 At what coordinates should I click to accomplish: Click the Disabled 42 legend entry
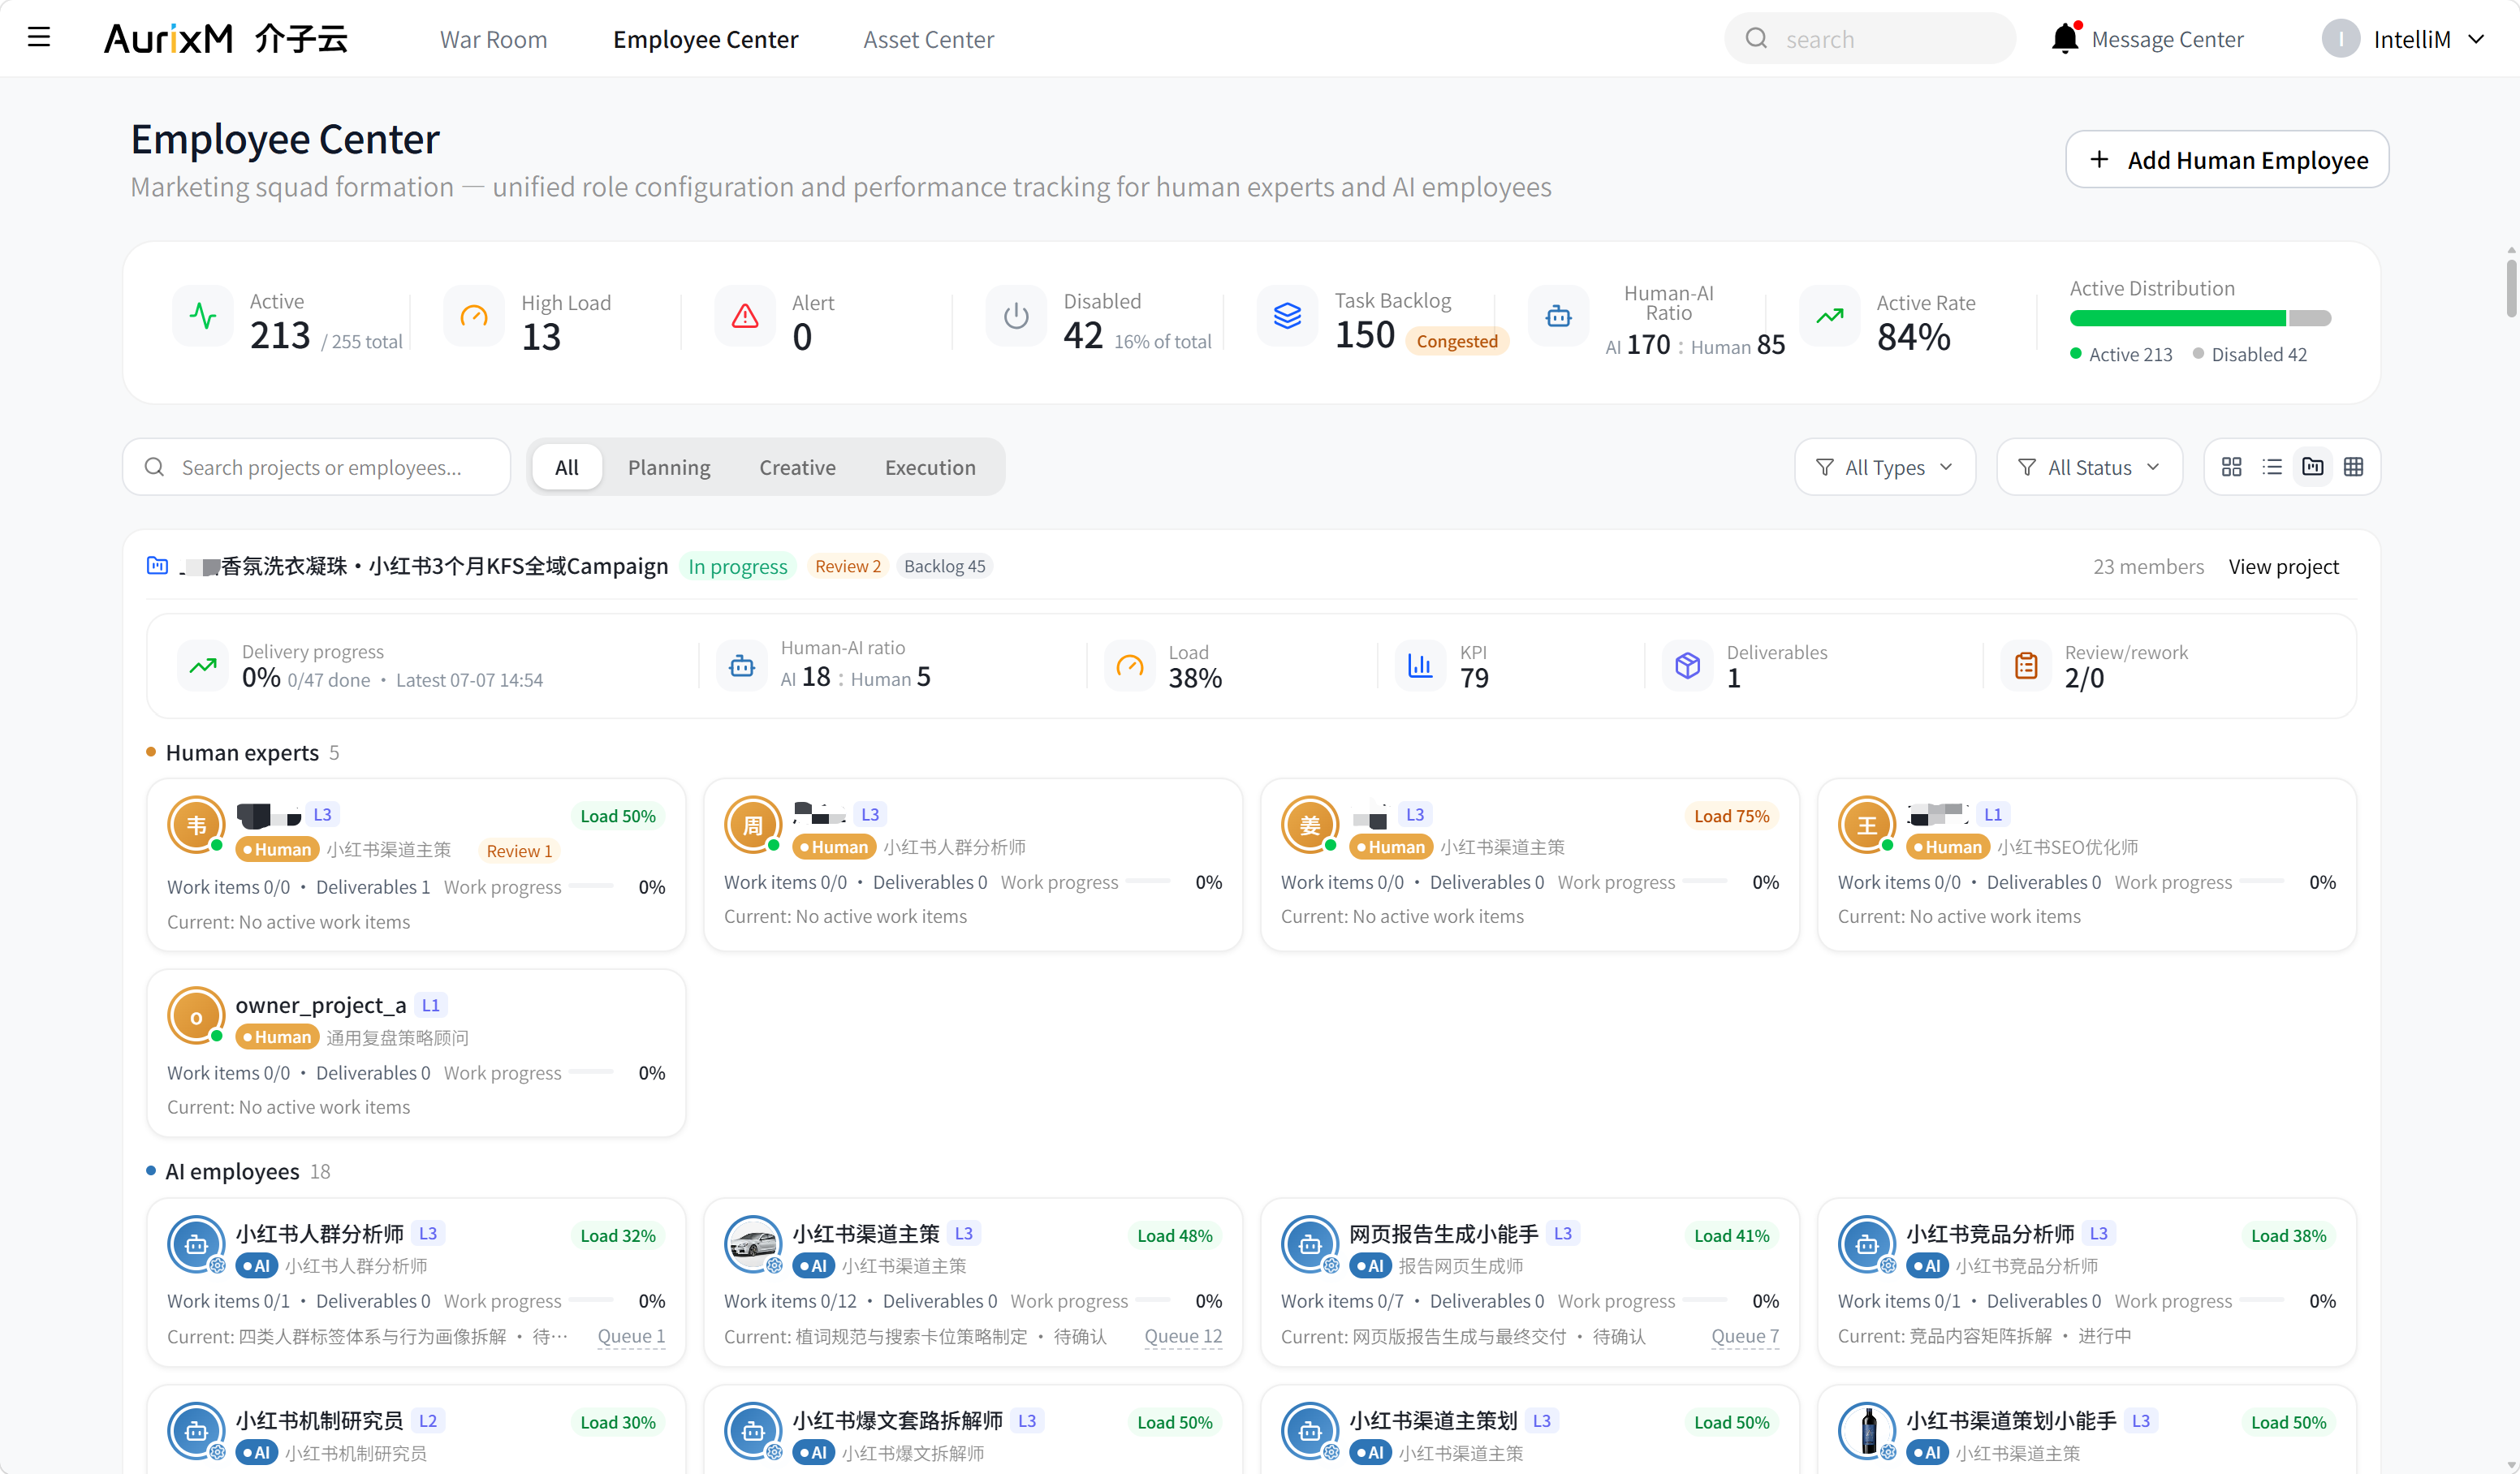(2250, 354)
